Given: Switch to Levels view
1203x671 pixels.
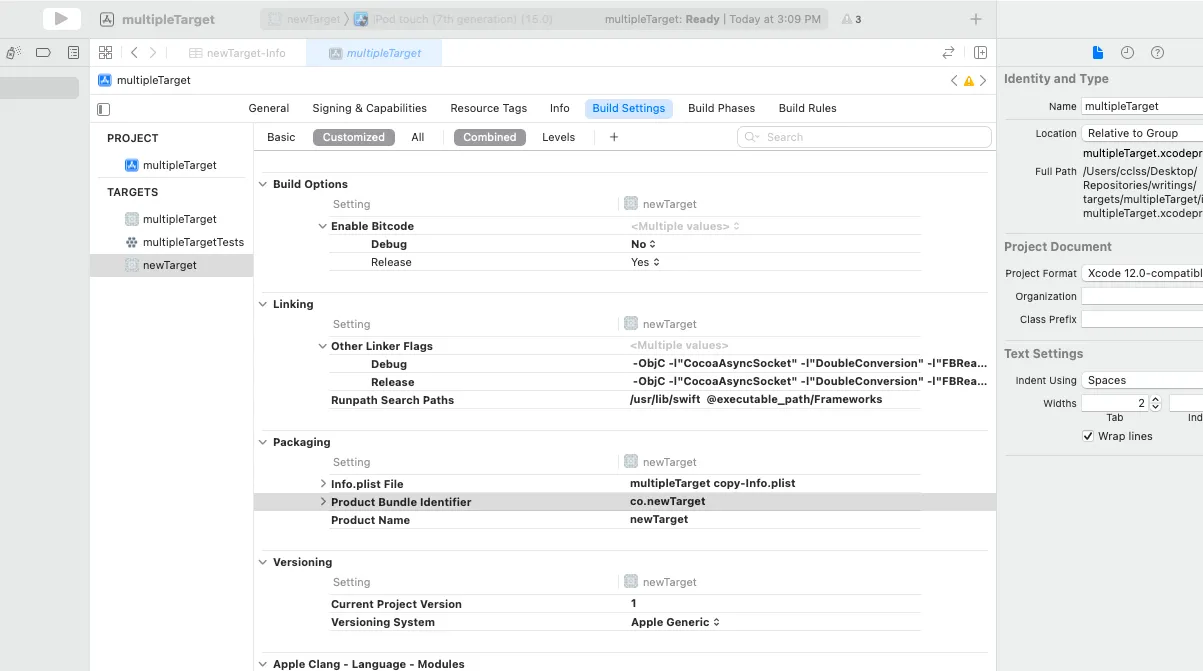Looking at the screenshot, I should pyautogui.click(x=559, y=137).
